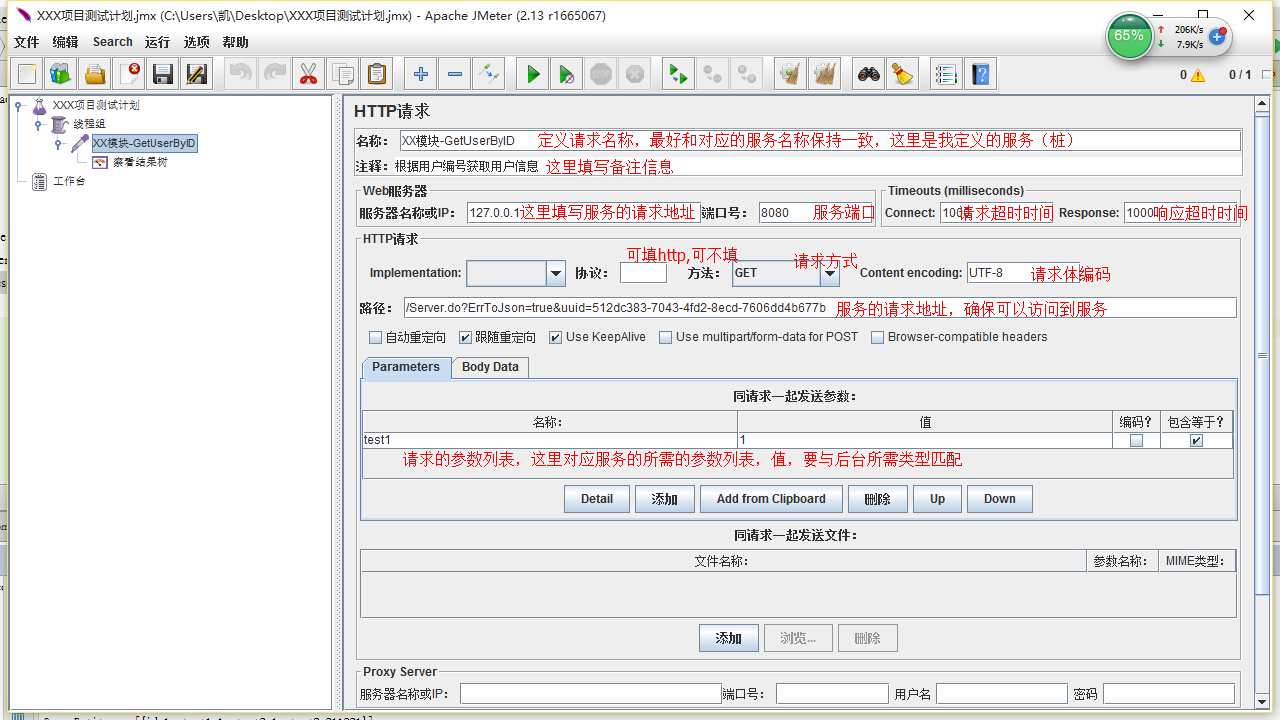The width and height of the screenshot is (1280, 720).
Task: Click the Undo arrow icon
Action: click(241, 74)
